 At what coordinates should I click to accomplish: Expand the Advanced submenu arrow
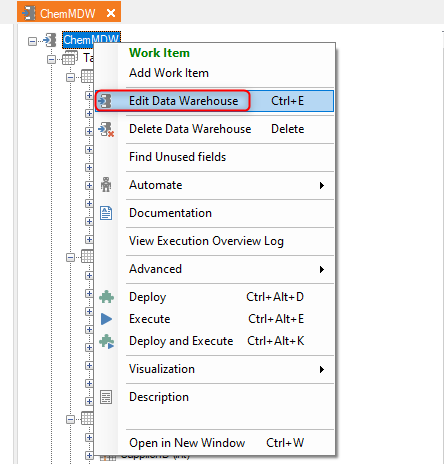click(322, 269)
